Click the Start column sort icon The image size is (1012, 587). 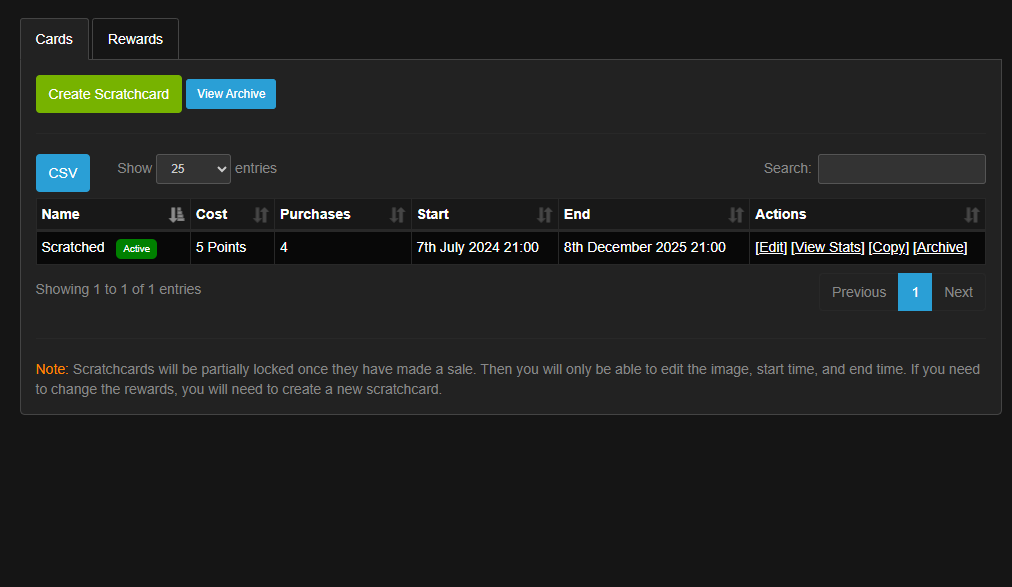(544, 214)
